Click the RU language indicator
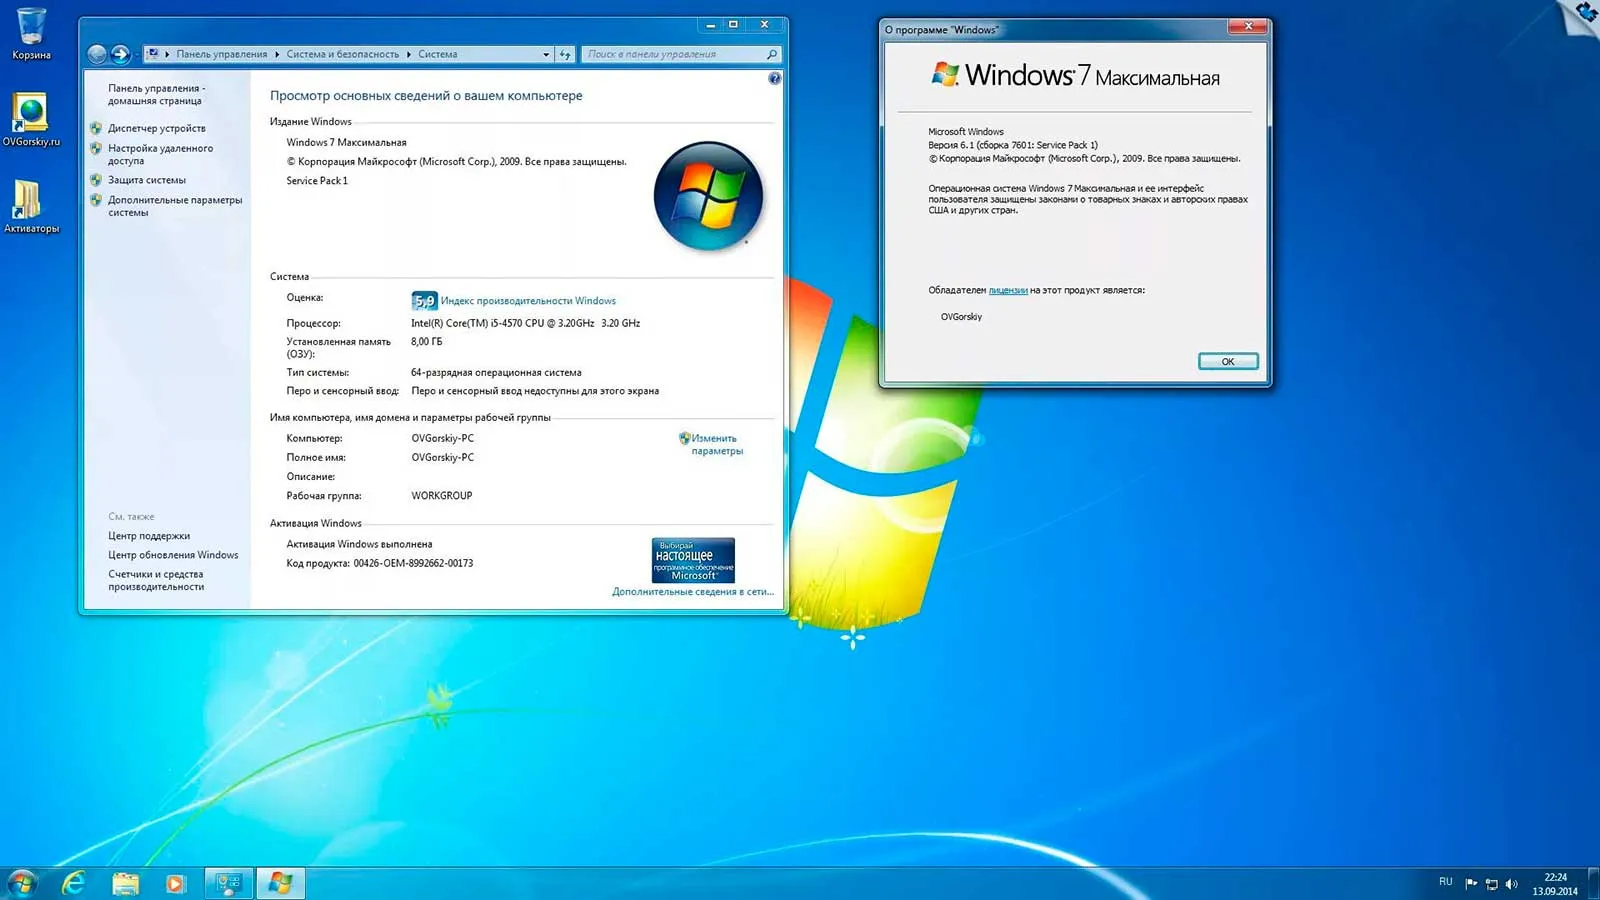 (1445, 881)
